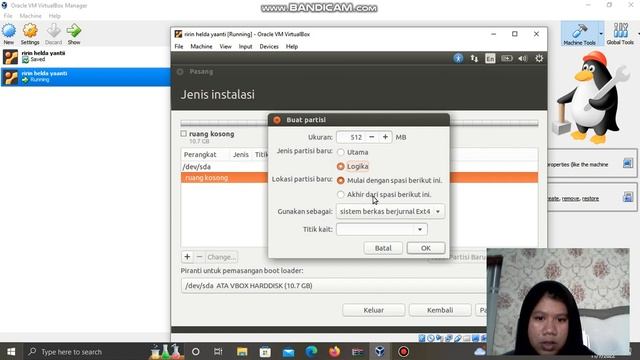Click the Perangkat column header
Viewport: 640px width, 360px height.
200,155
